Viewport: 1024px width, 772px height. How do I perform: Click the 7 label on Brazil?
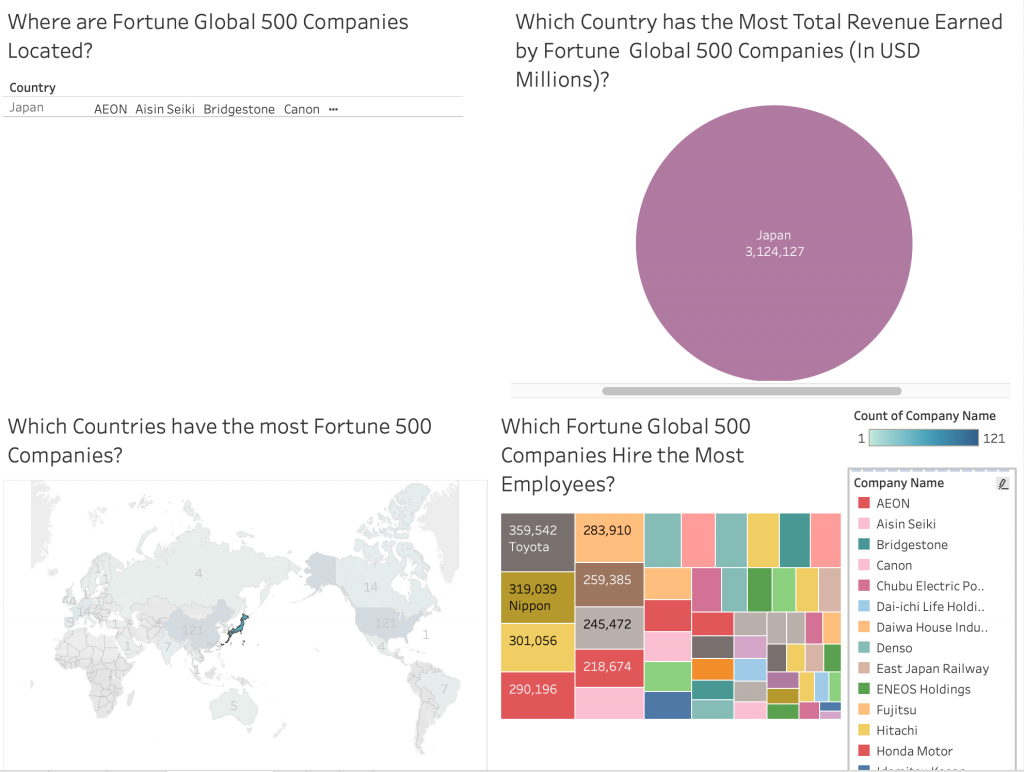point(444,688)
